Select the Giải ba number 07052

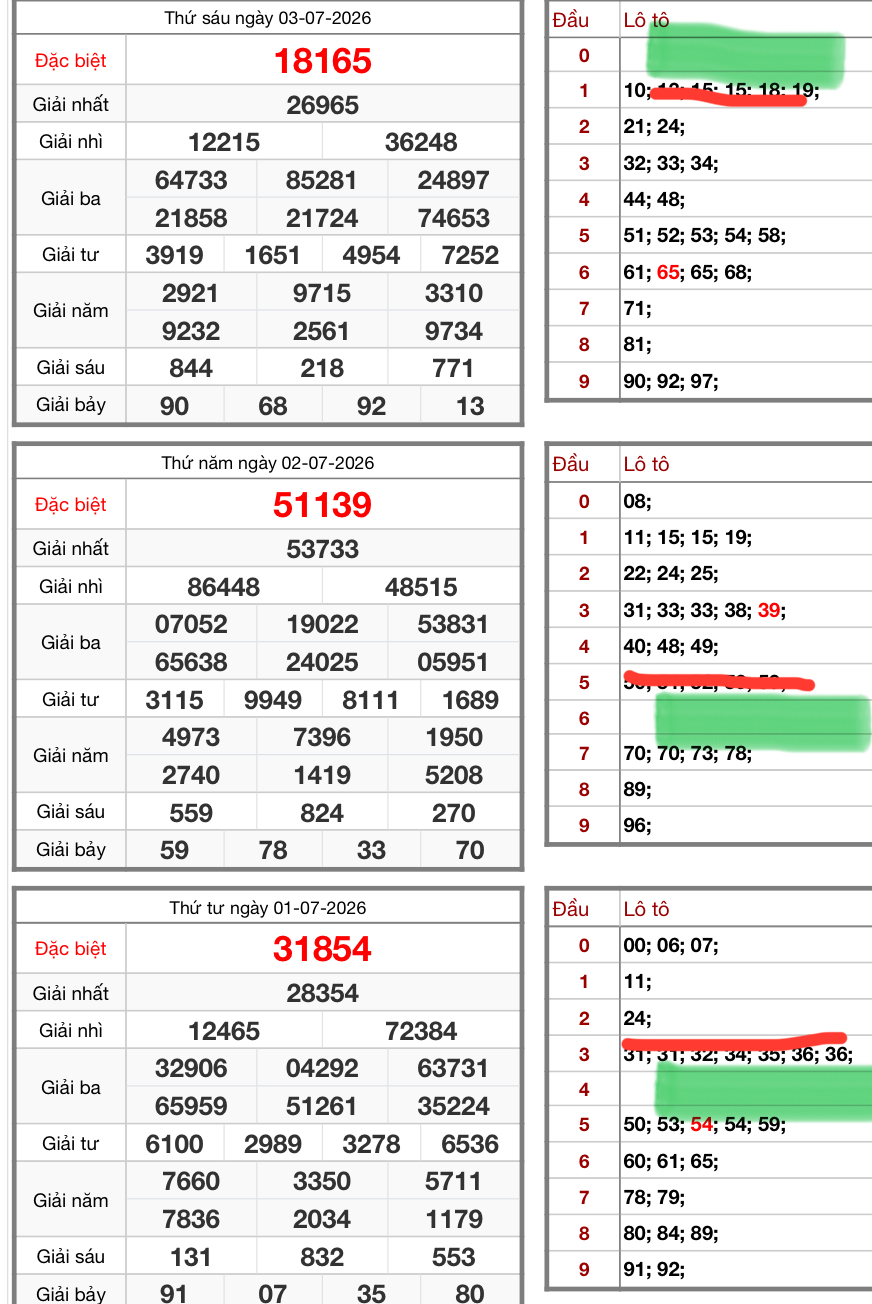click(x=191, y=624)
